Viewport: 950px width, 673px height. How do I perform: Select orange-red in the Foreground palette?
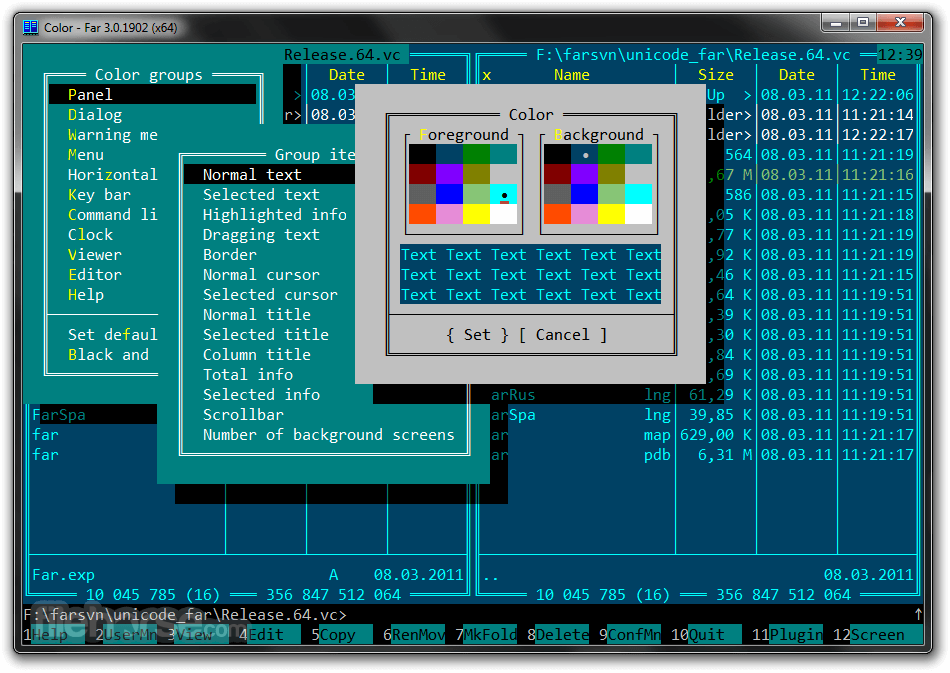(422, 214)
